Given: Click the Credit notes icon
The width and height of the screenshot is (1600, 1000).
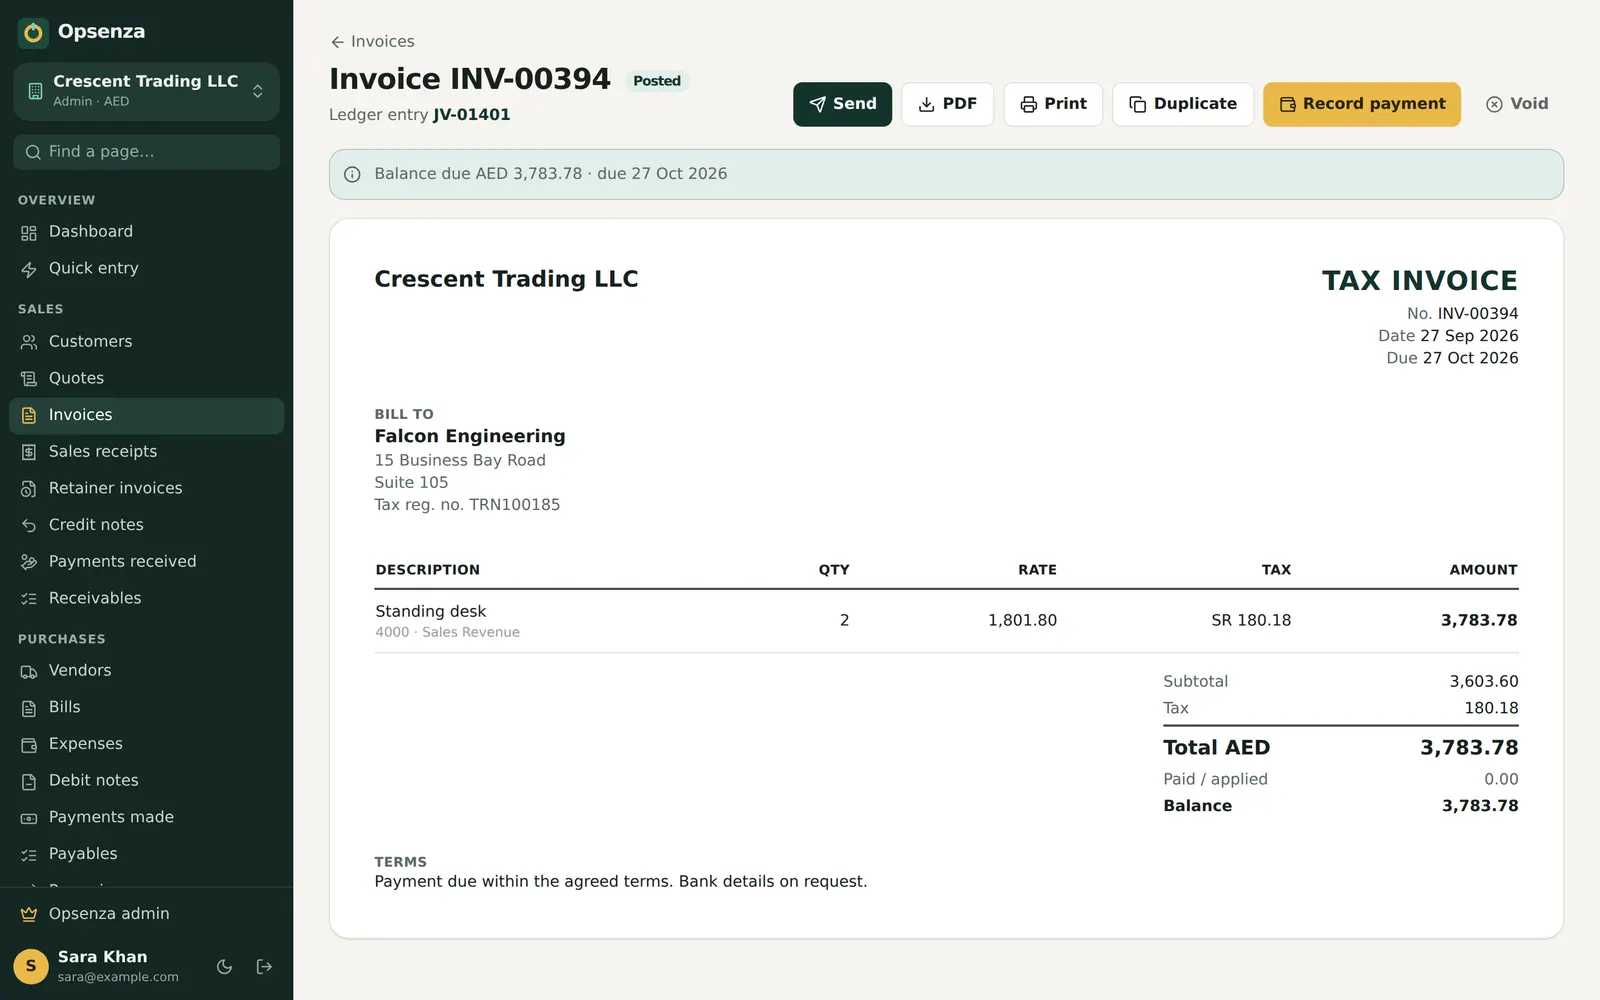Looking at the screenshot, I should (x=29, y=525).
